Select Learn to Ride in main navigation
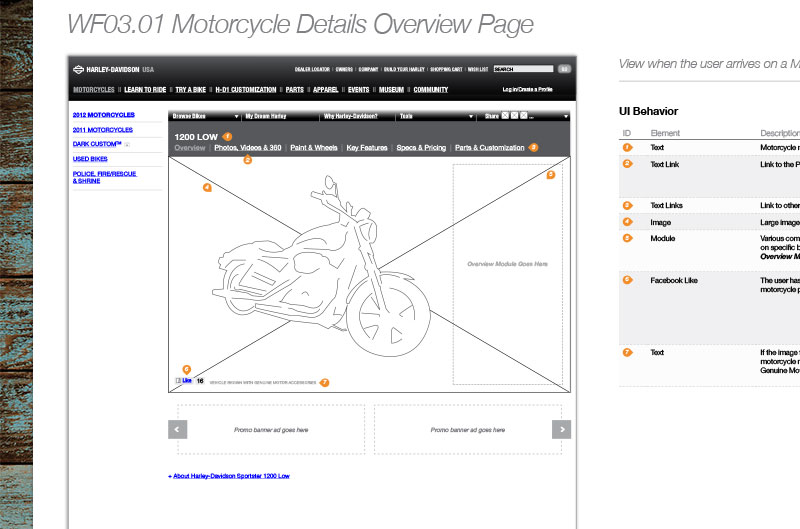This screenshot has height=529, width=800. pyautogui.click(x=145, y=90)
